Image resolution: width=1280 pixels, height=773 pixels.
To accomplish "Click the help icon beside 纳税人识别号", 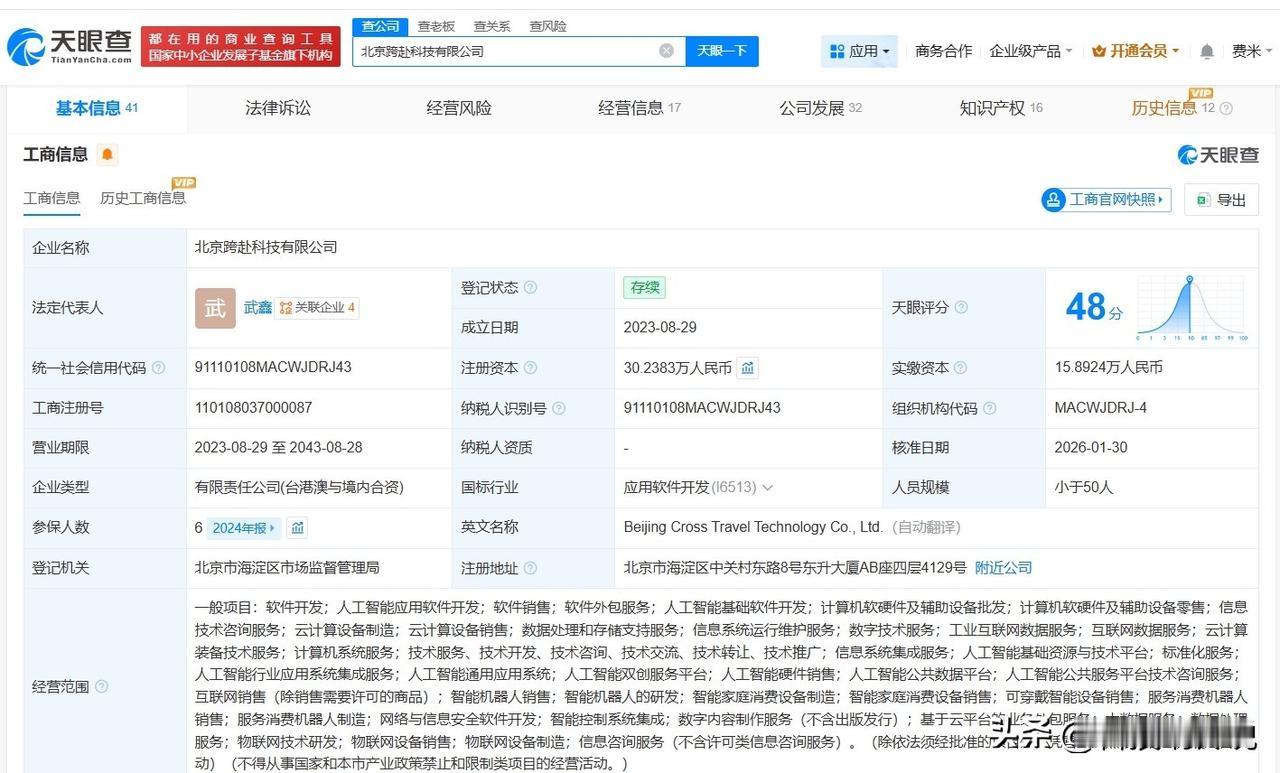I will point(558,408).
